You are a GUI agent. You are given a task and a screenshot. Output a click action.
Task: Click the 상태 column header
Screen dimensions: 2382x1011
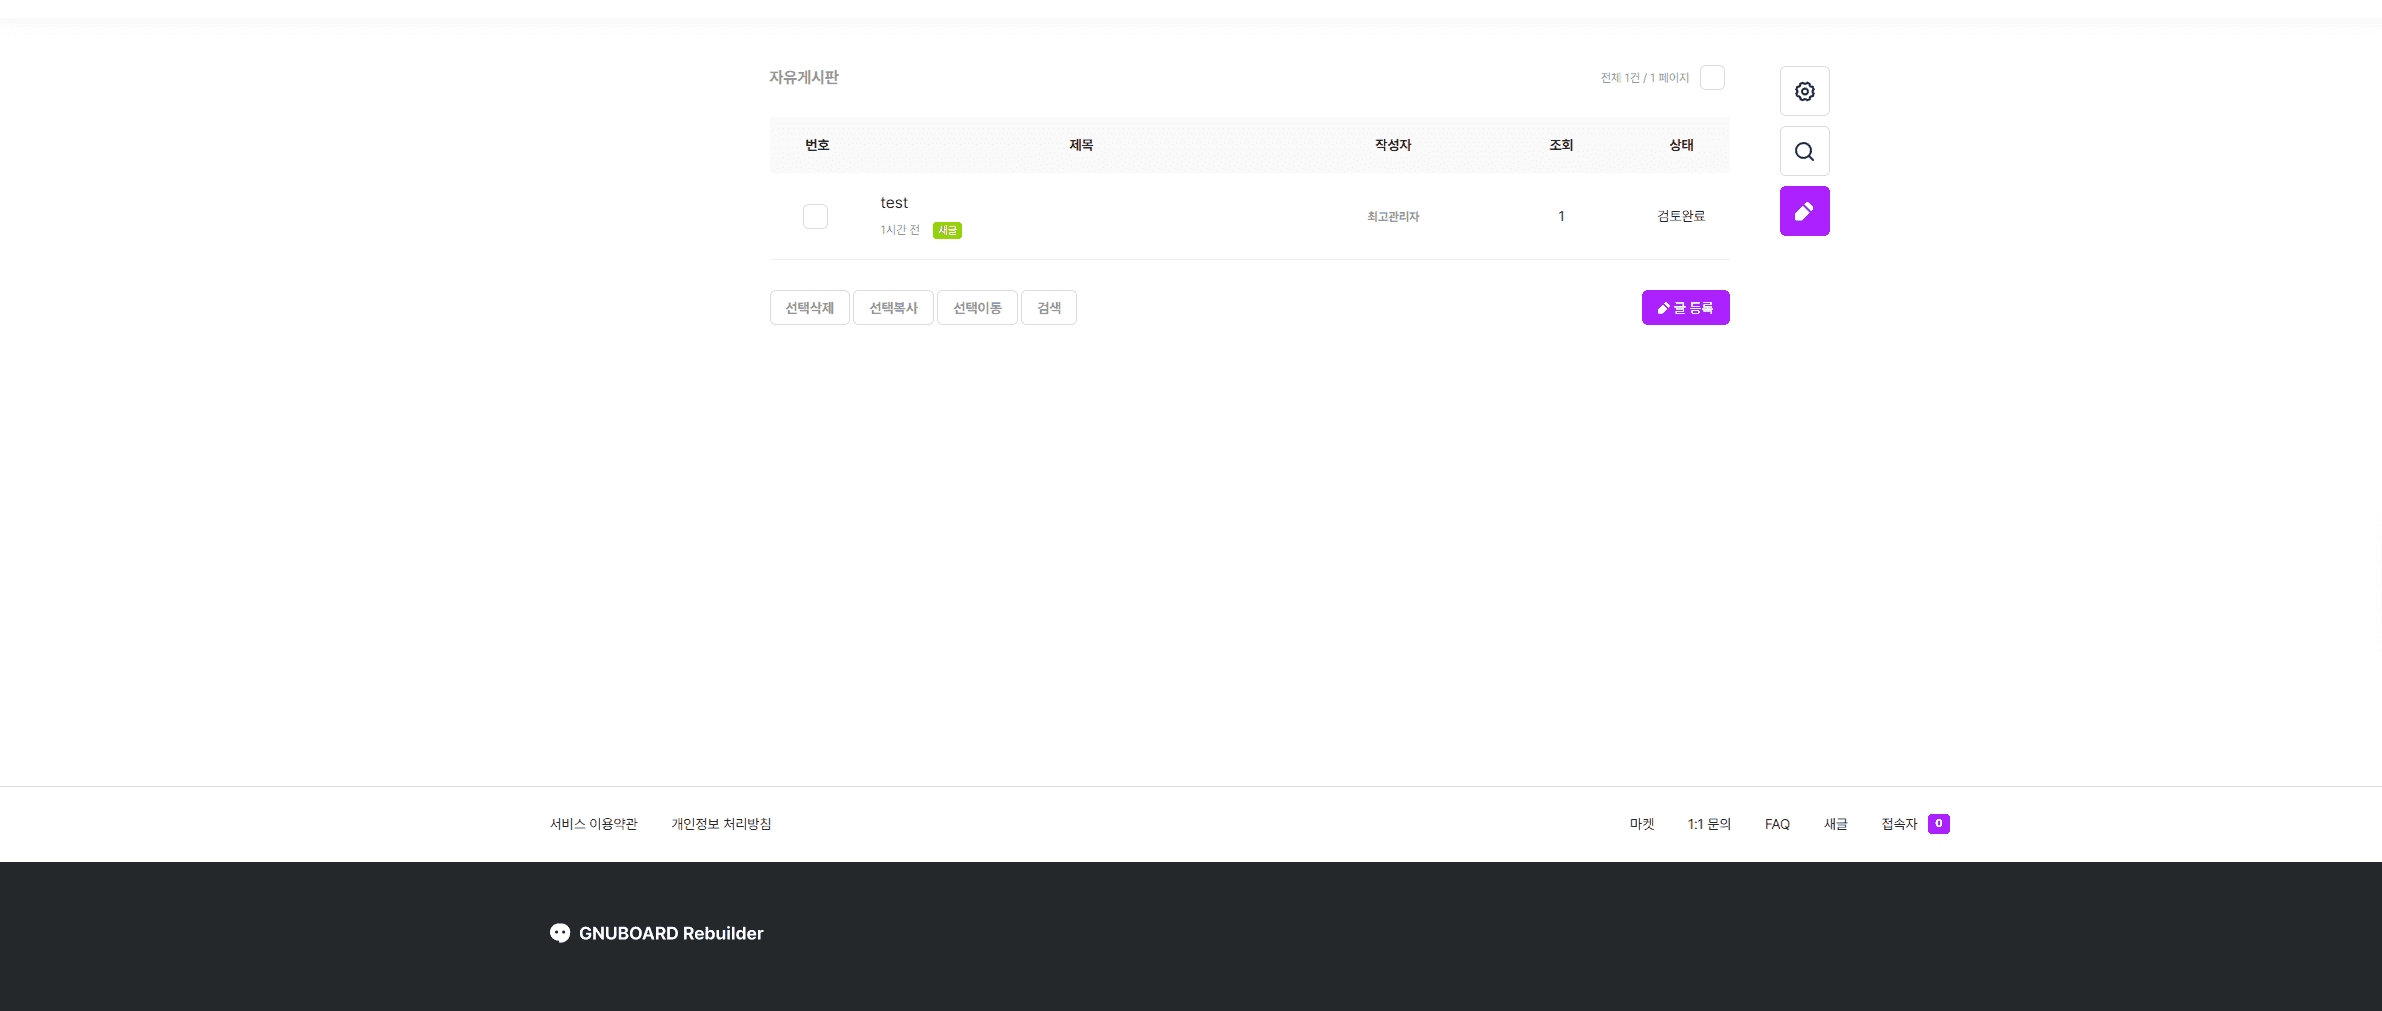pyautogui.click(x=1681, y=145)
